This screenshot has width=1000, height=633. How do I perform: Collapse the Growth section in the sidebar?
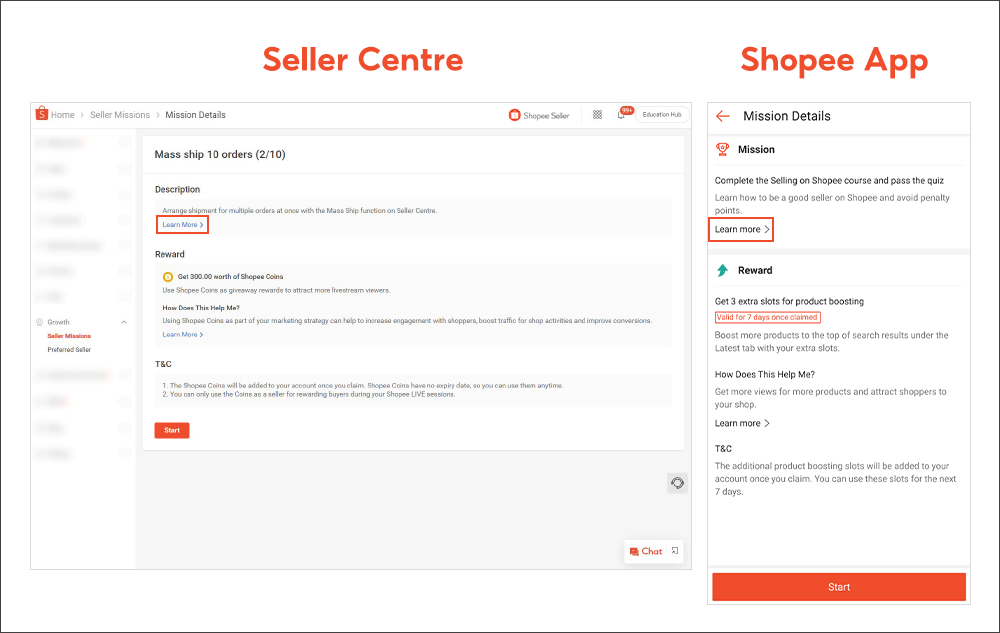click(x=123, y=321)
